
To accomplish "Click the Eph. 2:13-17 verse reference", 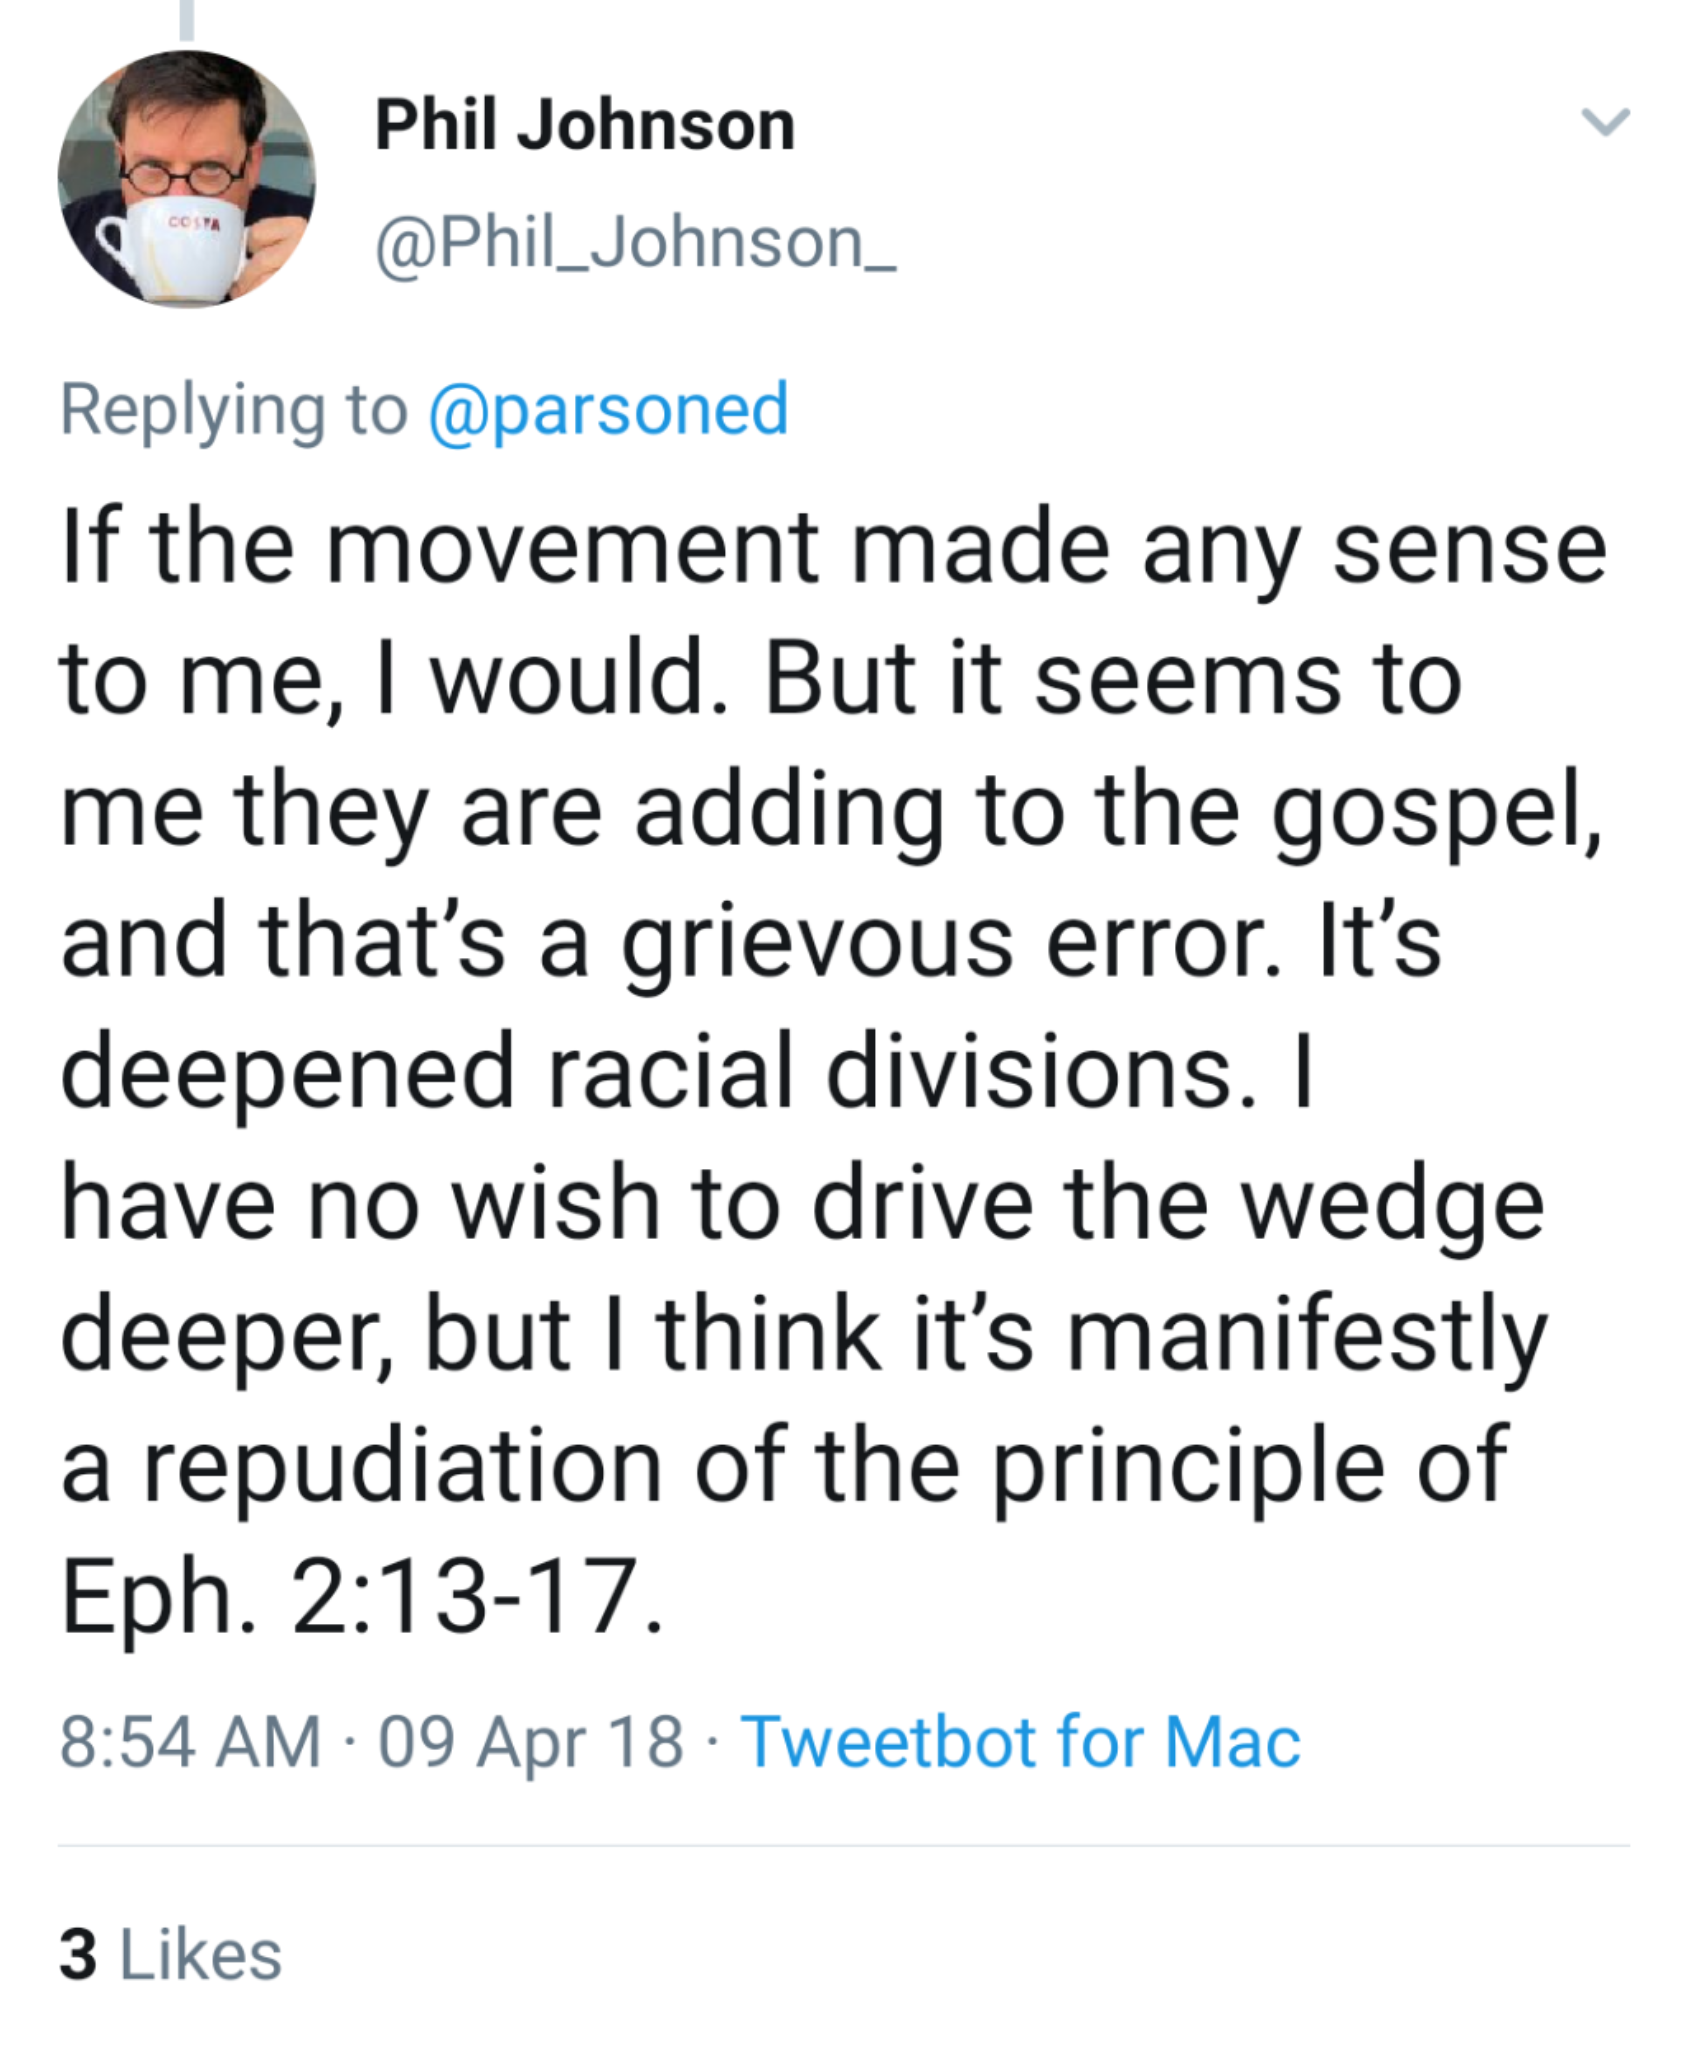I will (360, 1595).
